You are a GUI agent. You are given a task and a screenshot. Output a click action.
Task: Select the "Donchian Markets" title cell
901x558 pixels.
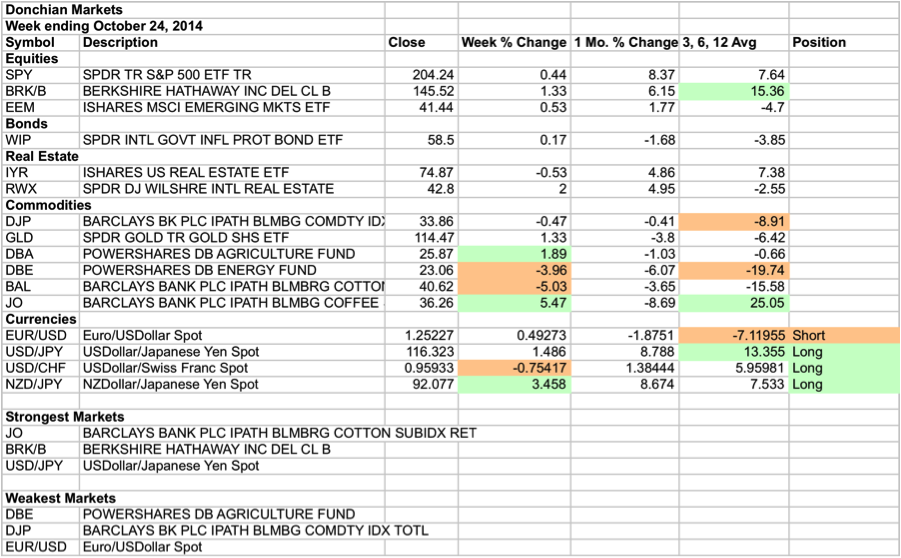pos(193,10)
